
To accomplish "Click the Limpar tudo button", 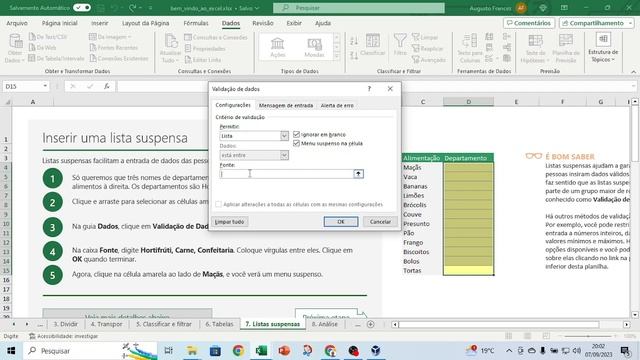I will (229, 222).
